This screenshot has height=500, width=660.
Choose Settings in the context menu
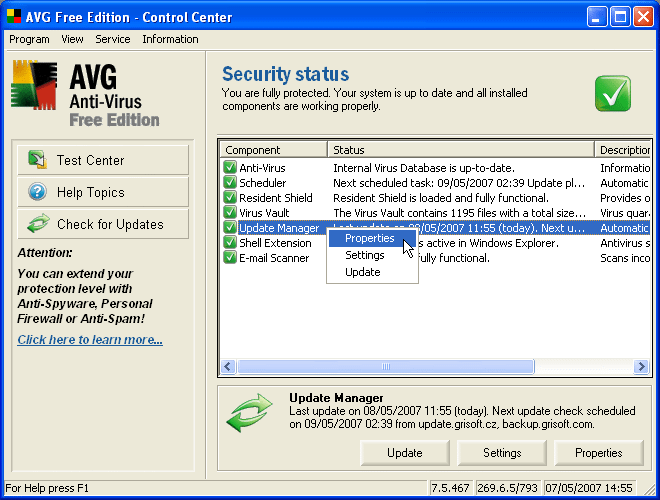point(372,255)
